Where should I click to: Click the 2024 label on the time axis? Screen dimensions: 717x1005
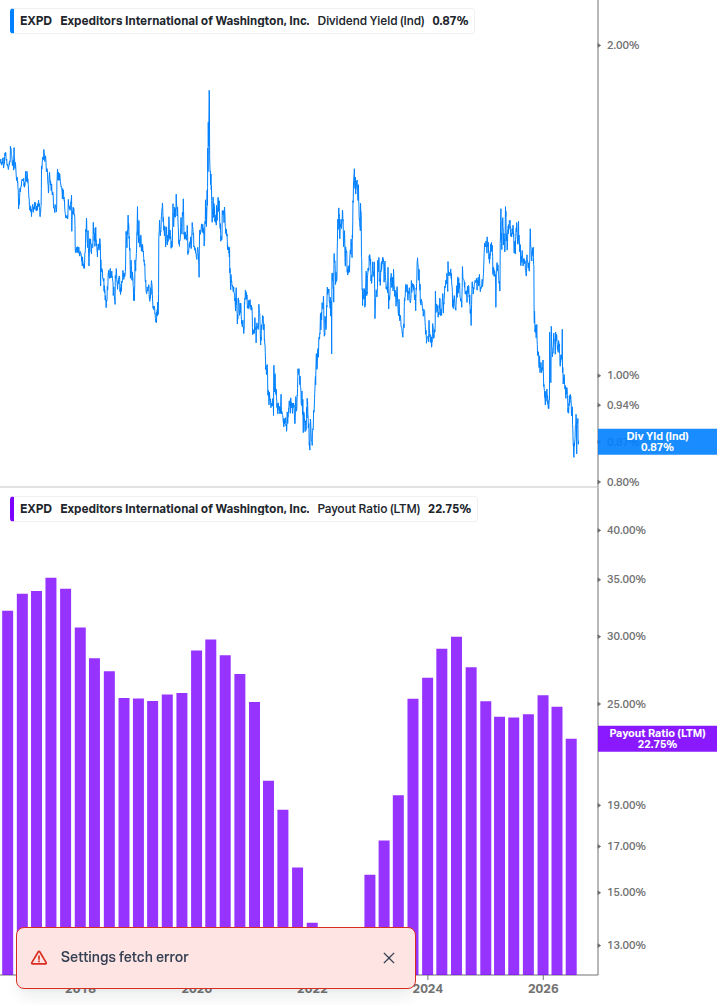428,989
